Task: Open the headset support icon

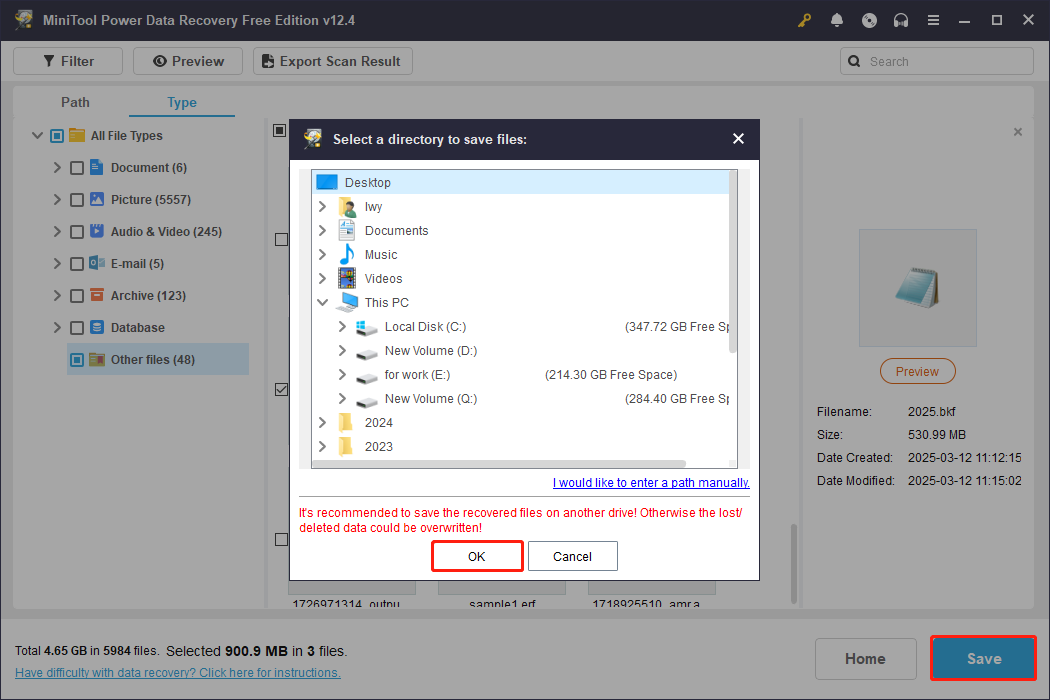Action: 901,20
